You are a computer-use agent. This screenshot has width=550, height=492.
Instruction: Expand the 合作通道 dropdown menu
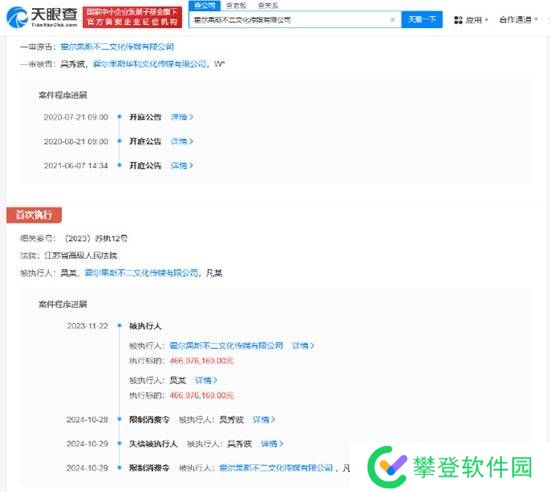click(x=518, y=20)
